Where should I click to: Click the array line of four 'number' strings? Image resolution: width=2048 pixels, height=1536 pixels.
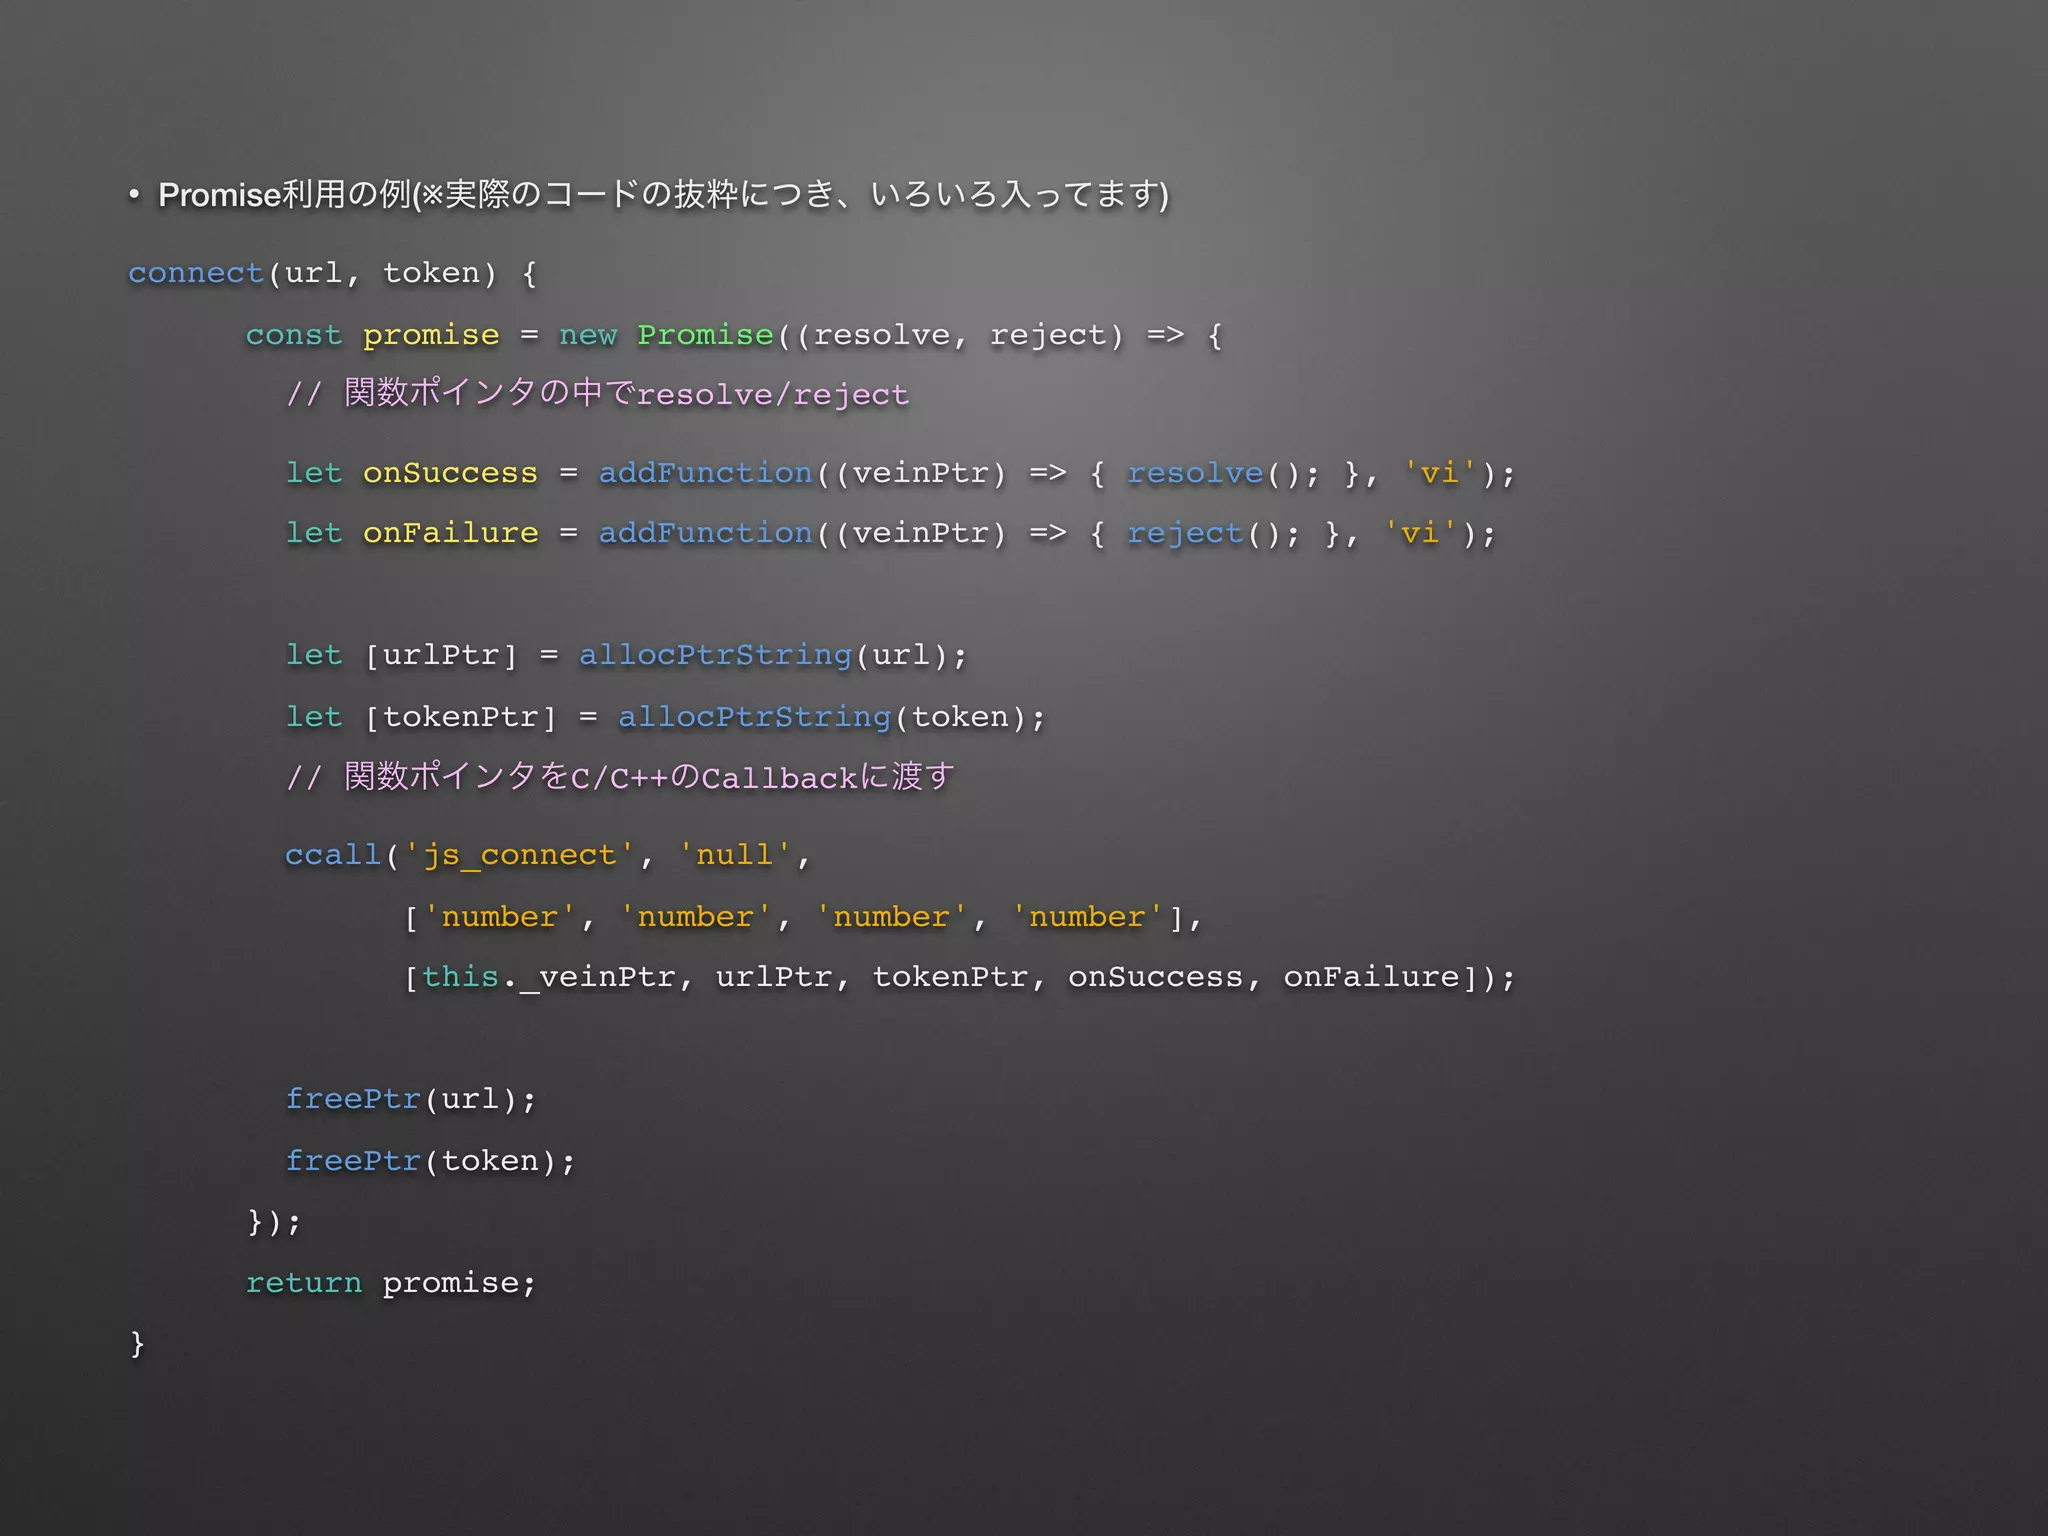tap(803, 917)
